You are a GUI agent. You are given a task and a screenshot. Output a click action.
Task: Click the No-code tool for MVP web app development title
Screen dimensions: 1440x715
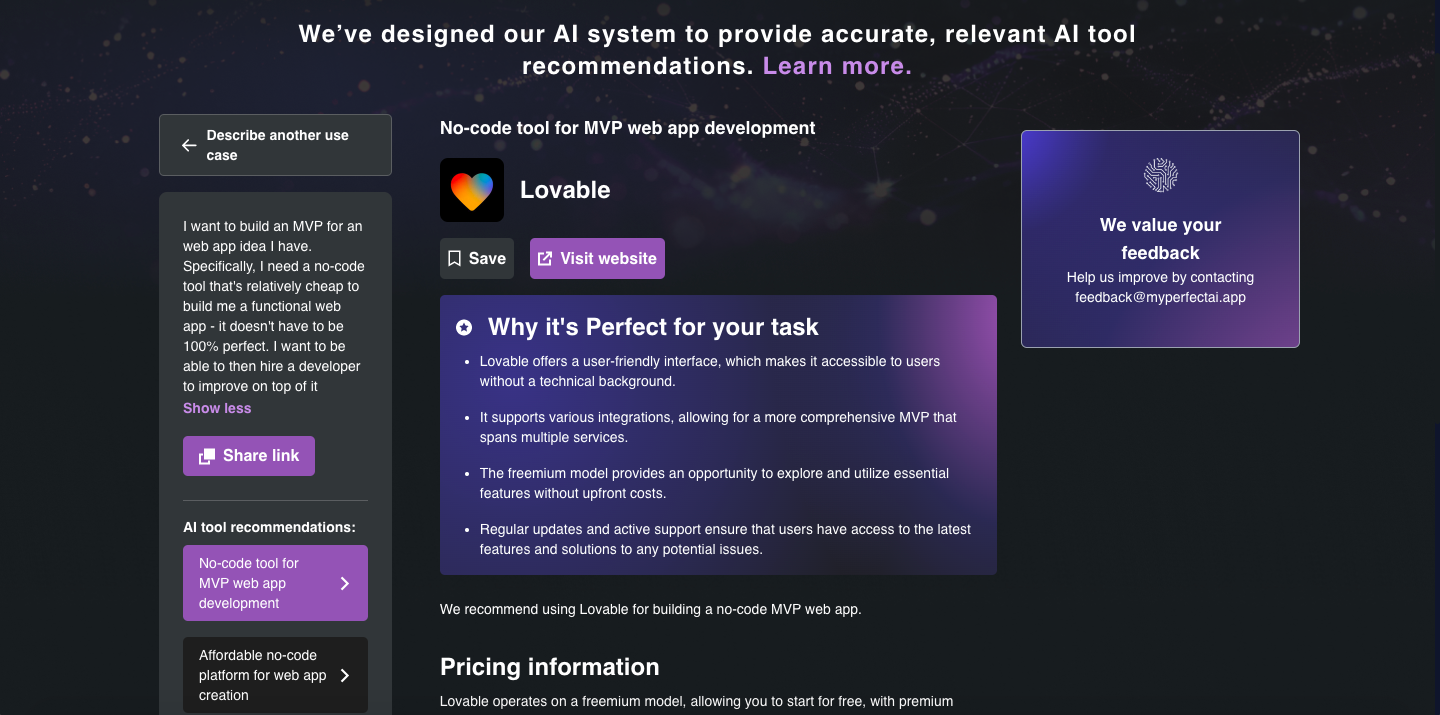[x=627, y=128]
